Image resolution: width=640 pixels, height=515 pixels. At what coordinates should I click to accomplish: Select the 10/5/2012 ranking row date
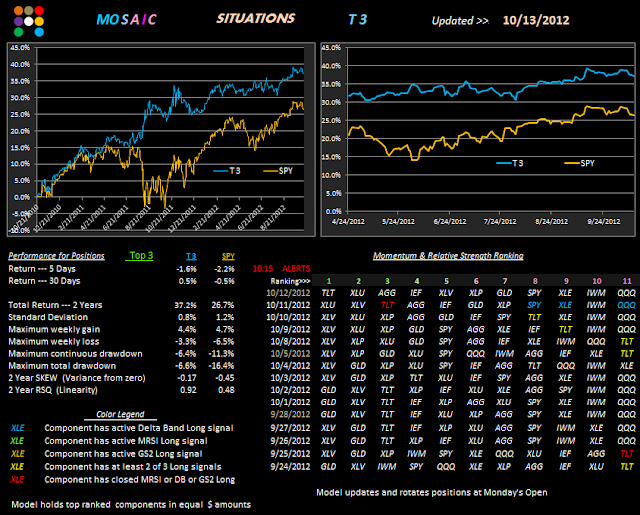[x=290, y=353]
